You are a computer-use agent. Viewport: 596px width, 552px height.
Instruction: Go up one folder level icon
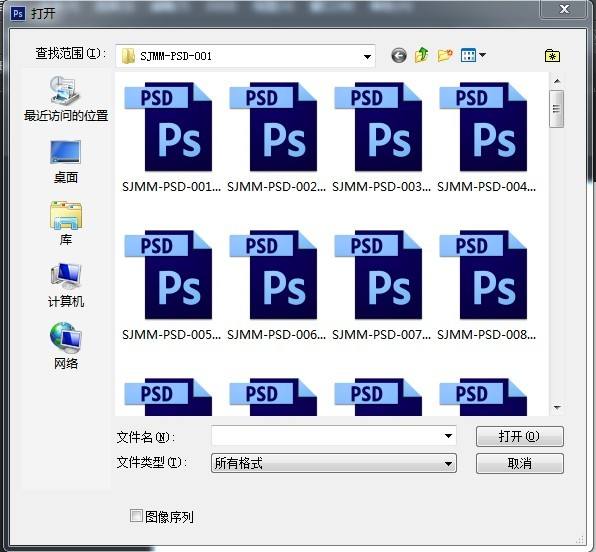pos(422,55)
